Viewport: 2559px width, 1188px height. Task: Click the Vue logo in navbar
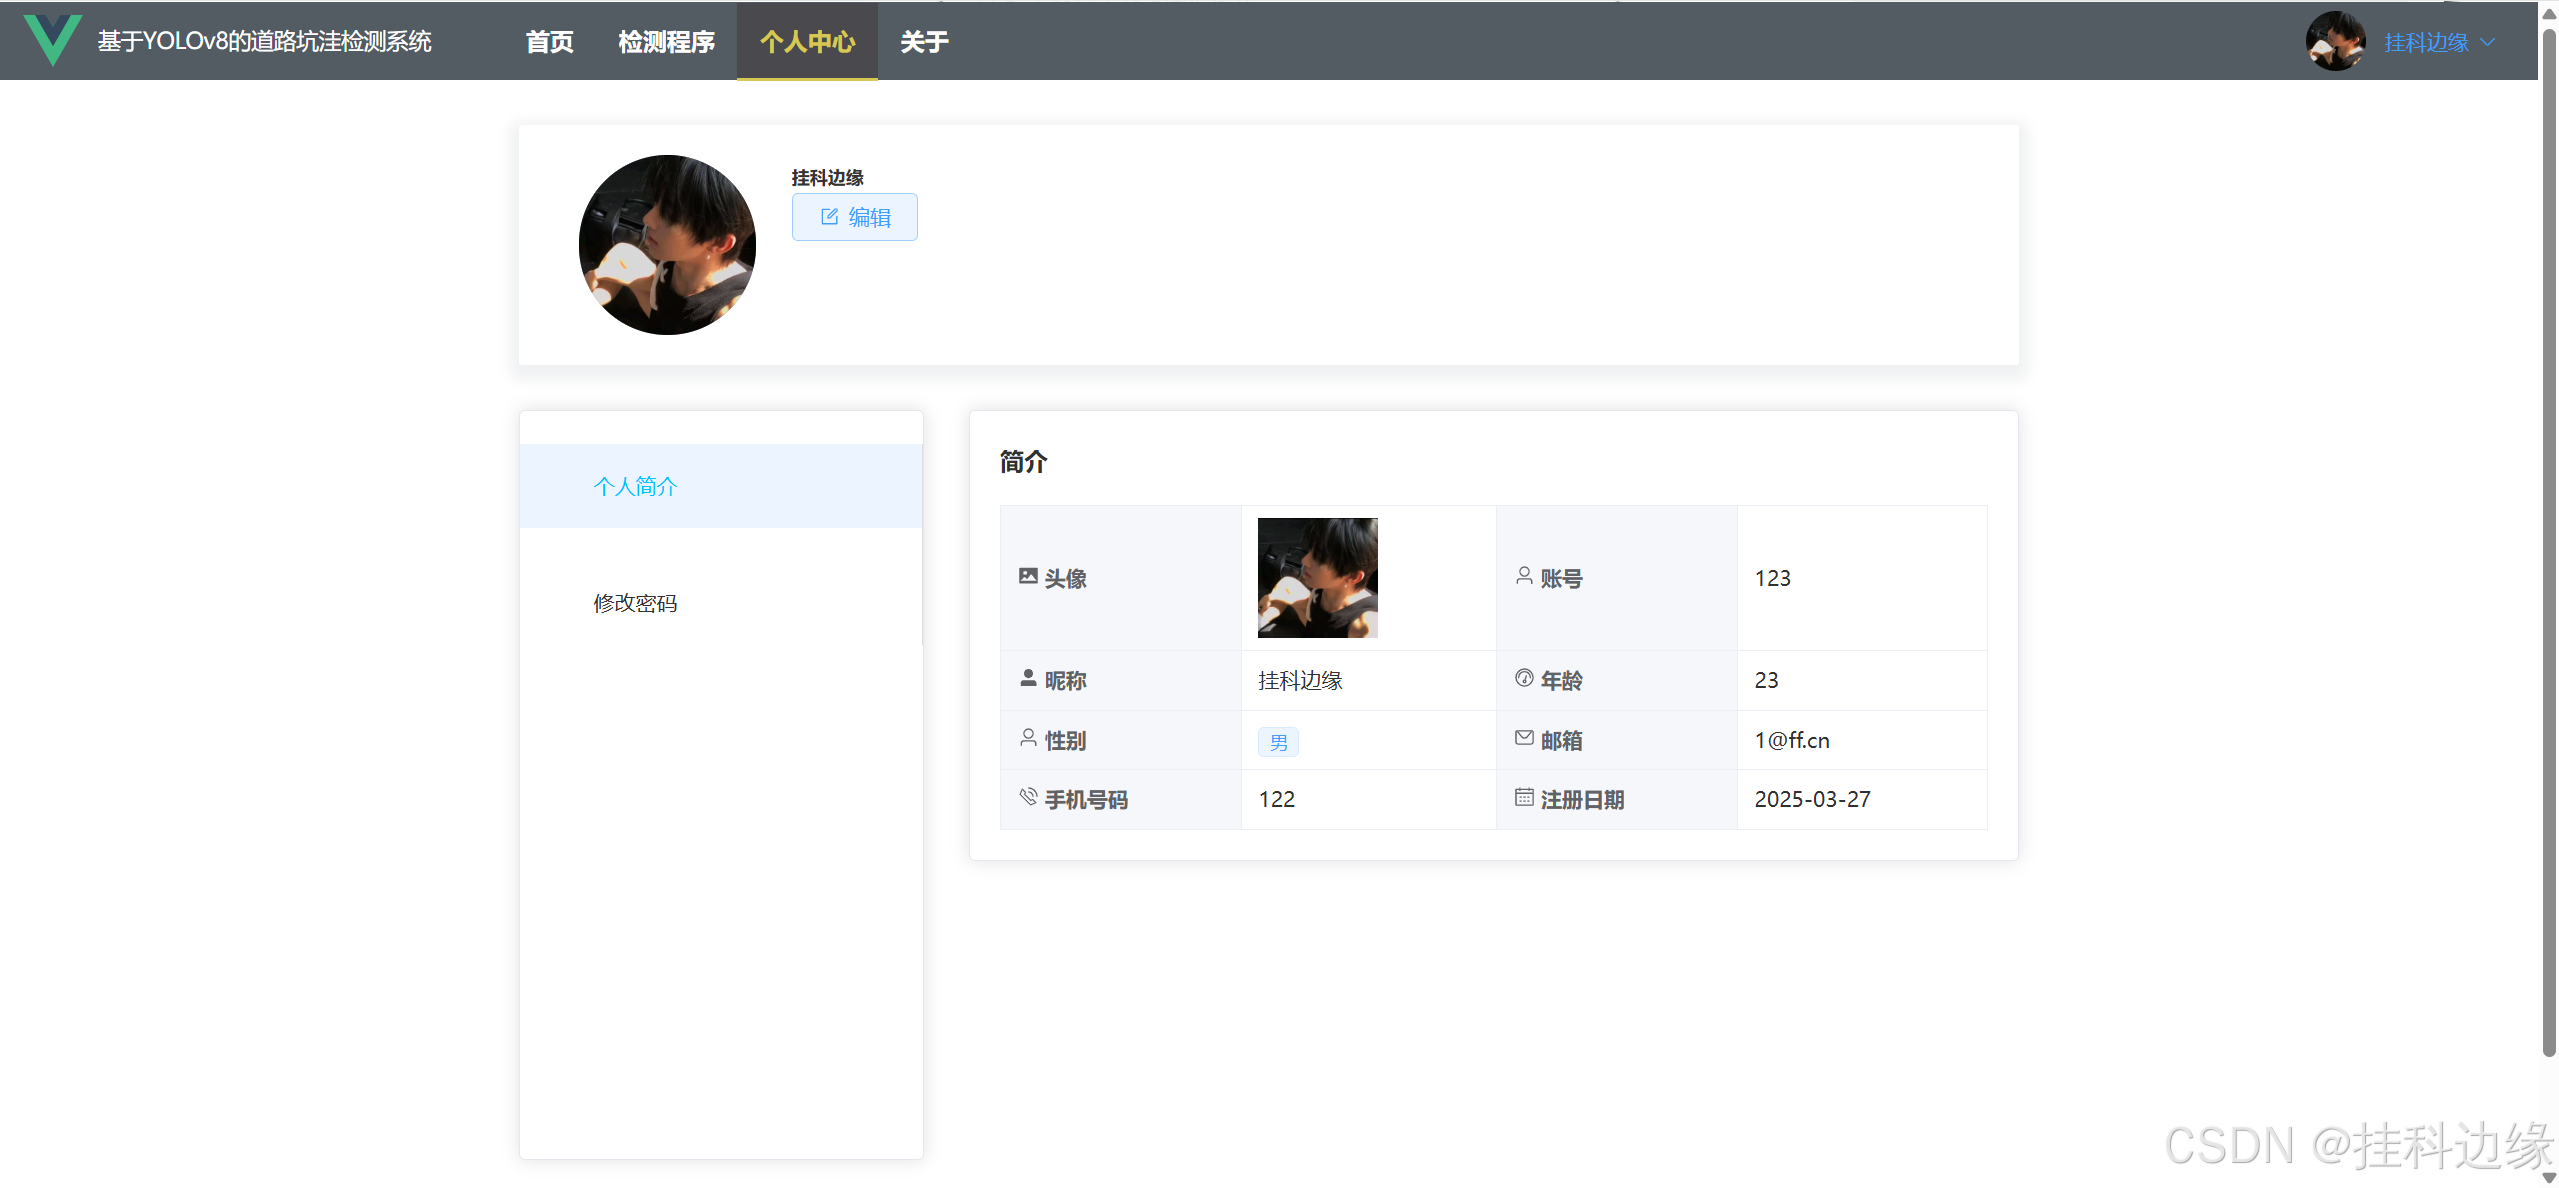[52, 40]
